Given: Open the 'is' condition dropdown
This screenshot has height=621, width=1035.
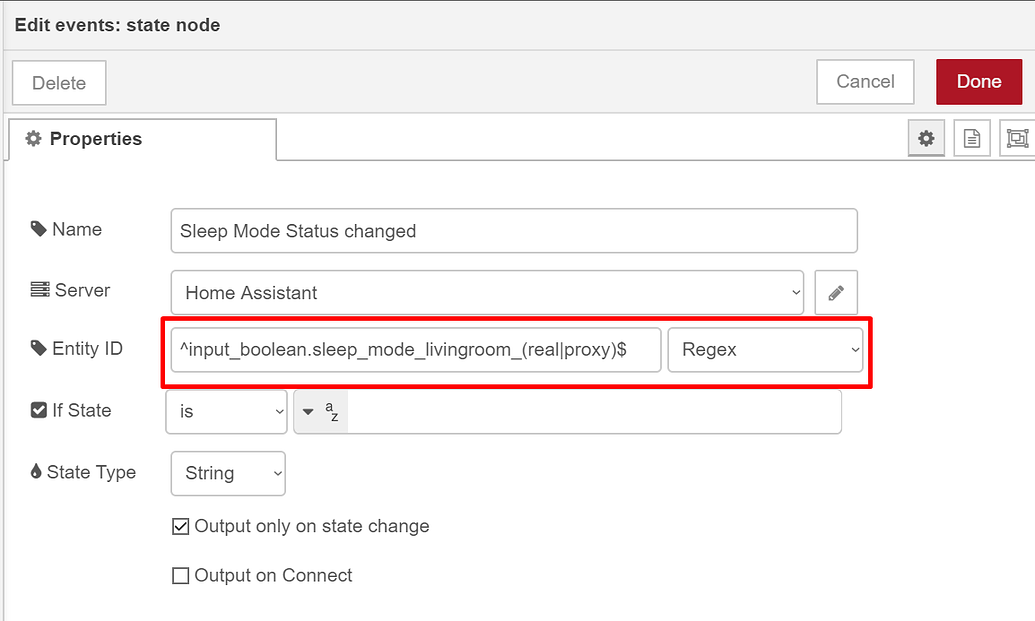Looking at the screenshot, I should click(x=226, y=410).
